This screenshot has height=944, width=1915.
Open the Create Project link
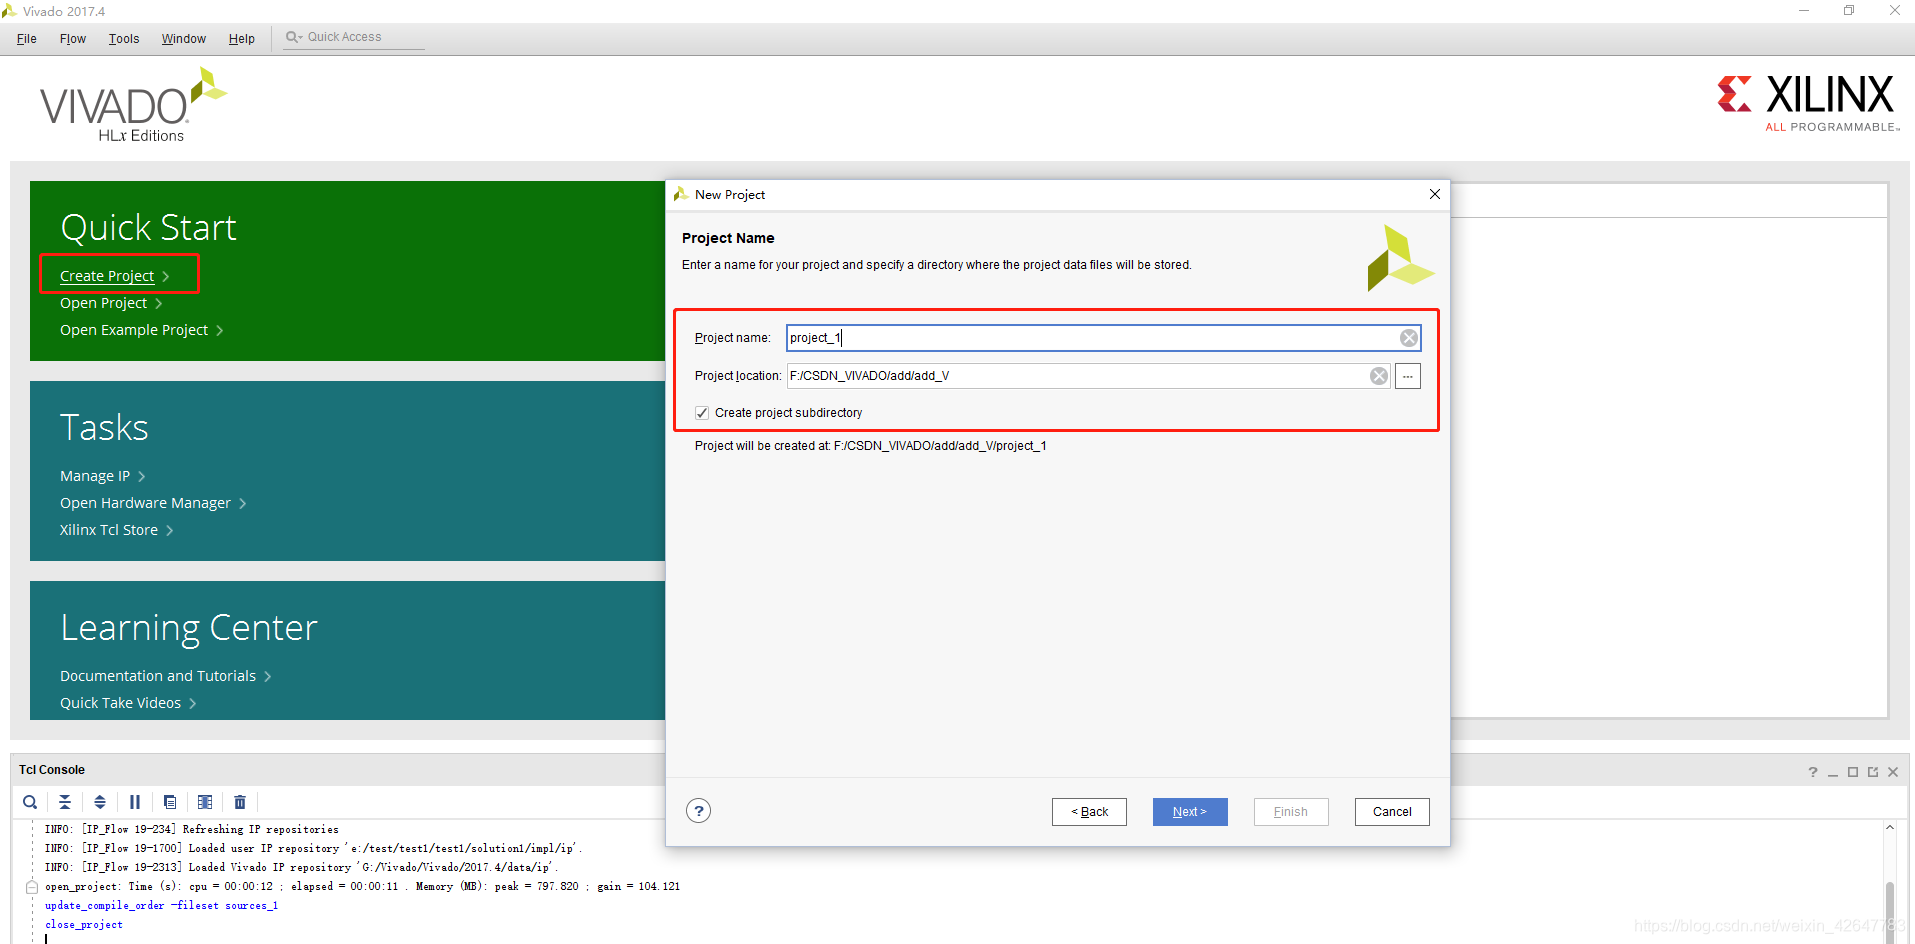pos(107,276)
